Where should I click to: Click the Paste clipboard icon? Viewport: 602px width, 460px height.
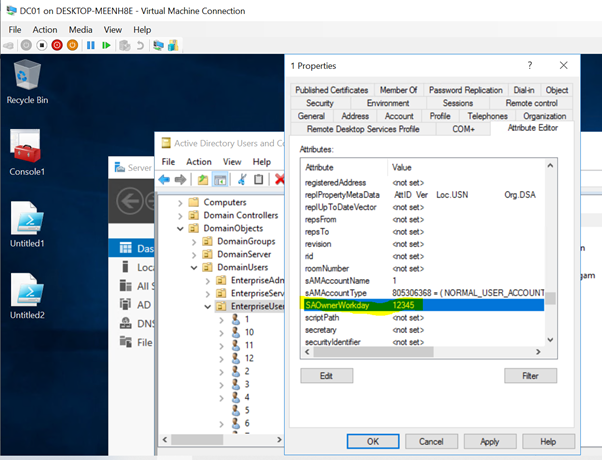(x=258, y=179)
